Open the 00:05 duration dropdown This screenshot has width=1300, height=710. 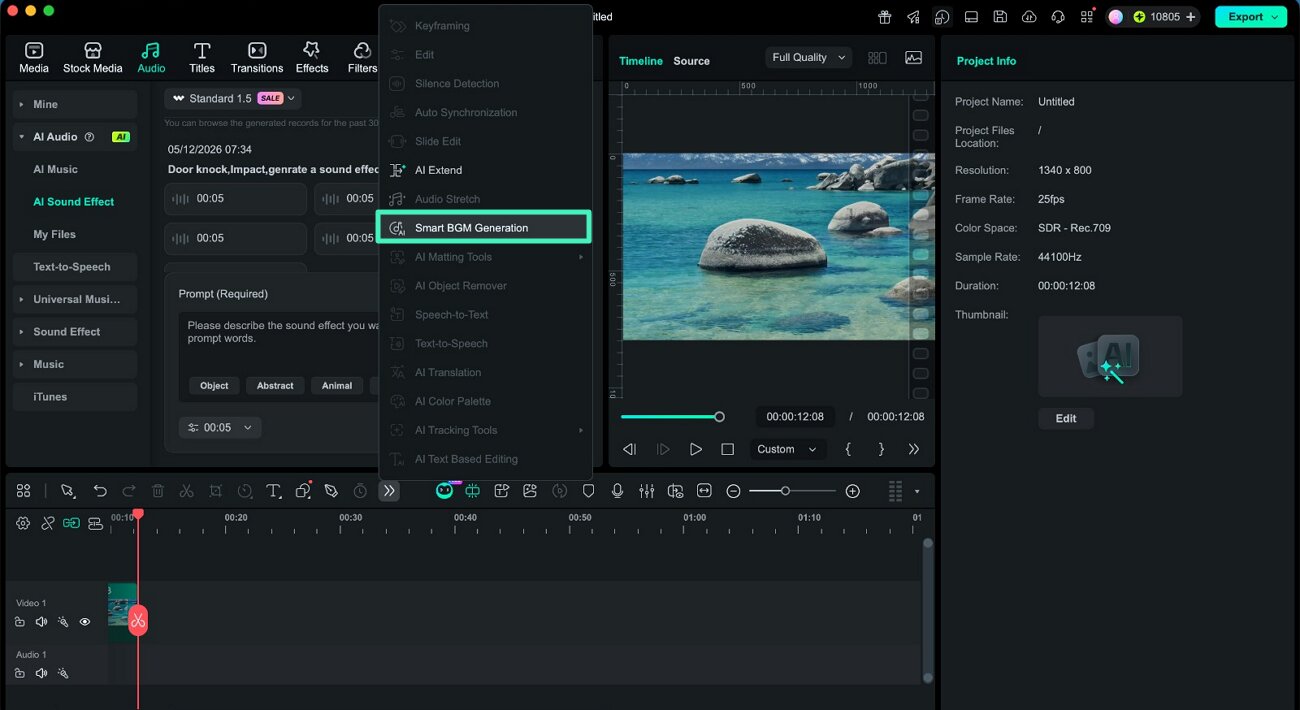click(220, 427)
